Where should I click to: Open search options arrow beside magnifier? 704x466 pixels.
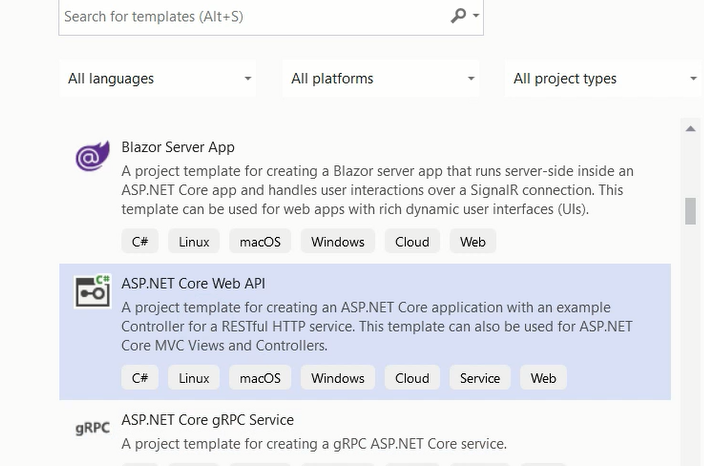point(476,16)
